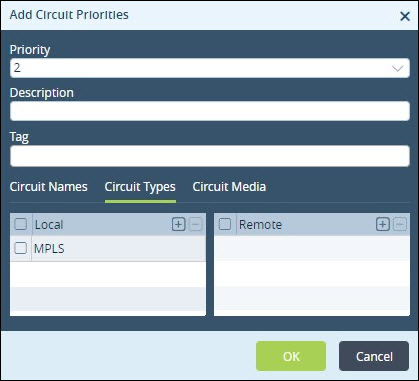Open the Circuit Media tab

[x=229, y=187]
